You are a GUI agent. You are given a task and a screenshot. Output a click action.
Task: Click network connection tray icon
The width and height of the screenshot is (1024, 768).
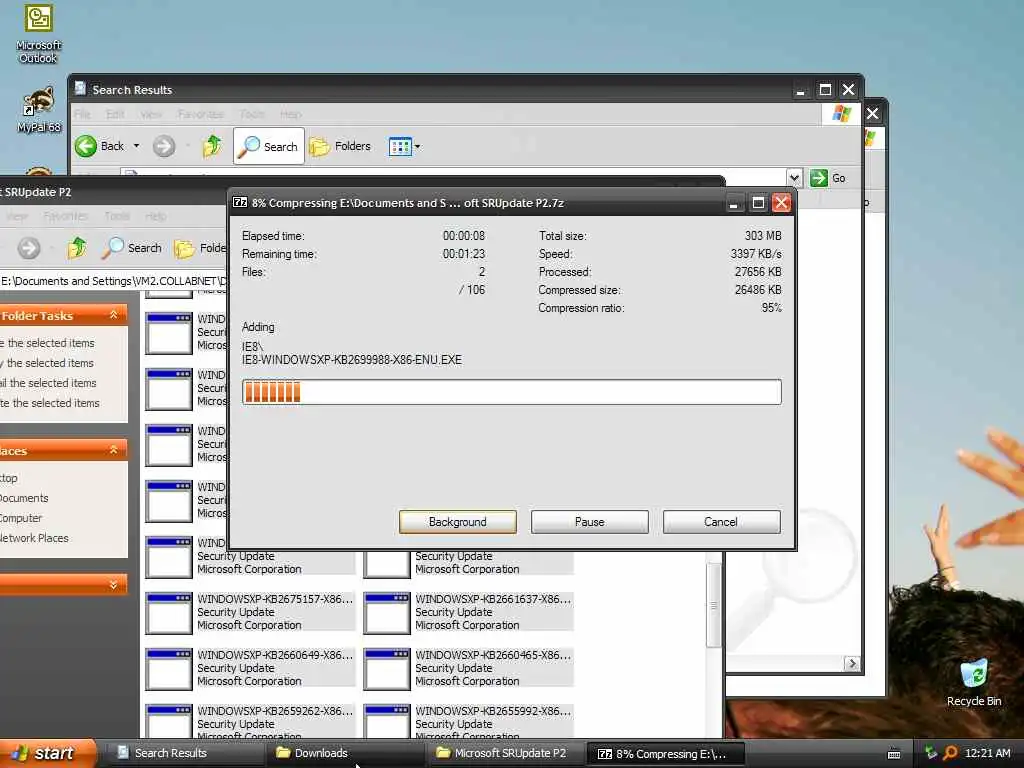point(931,753)
